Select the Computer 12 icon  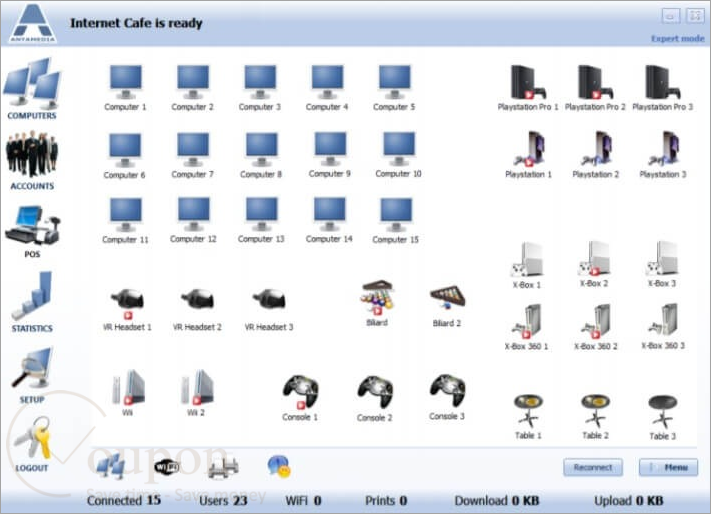click(194, 214)
